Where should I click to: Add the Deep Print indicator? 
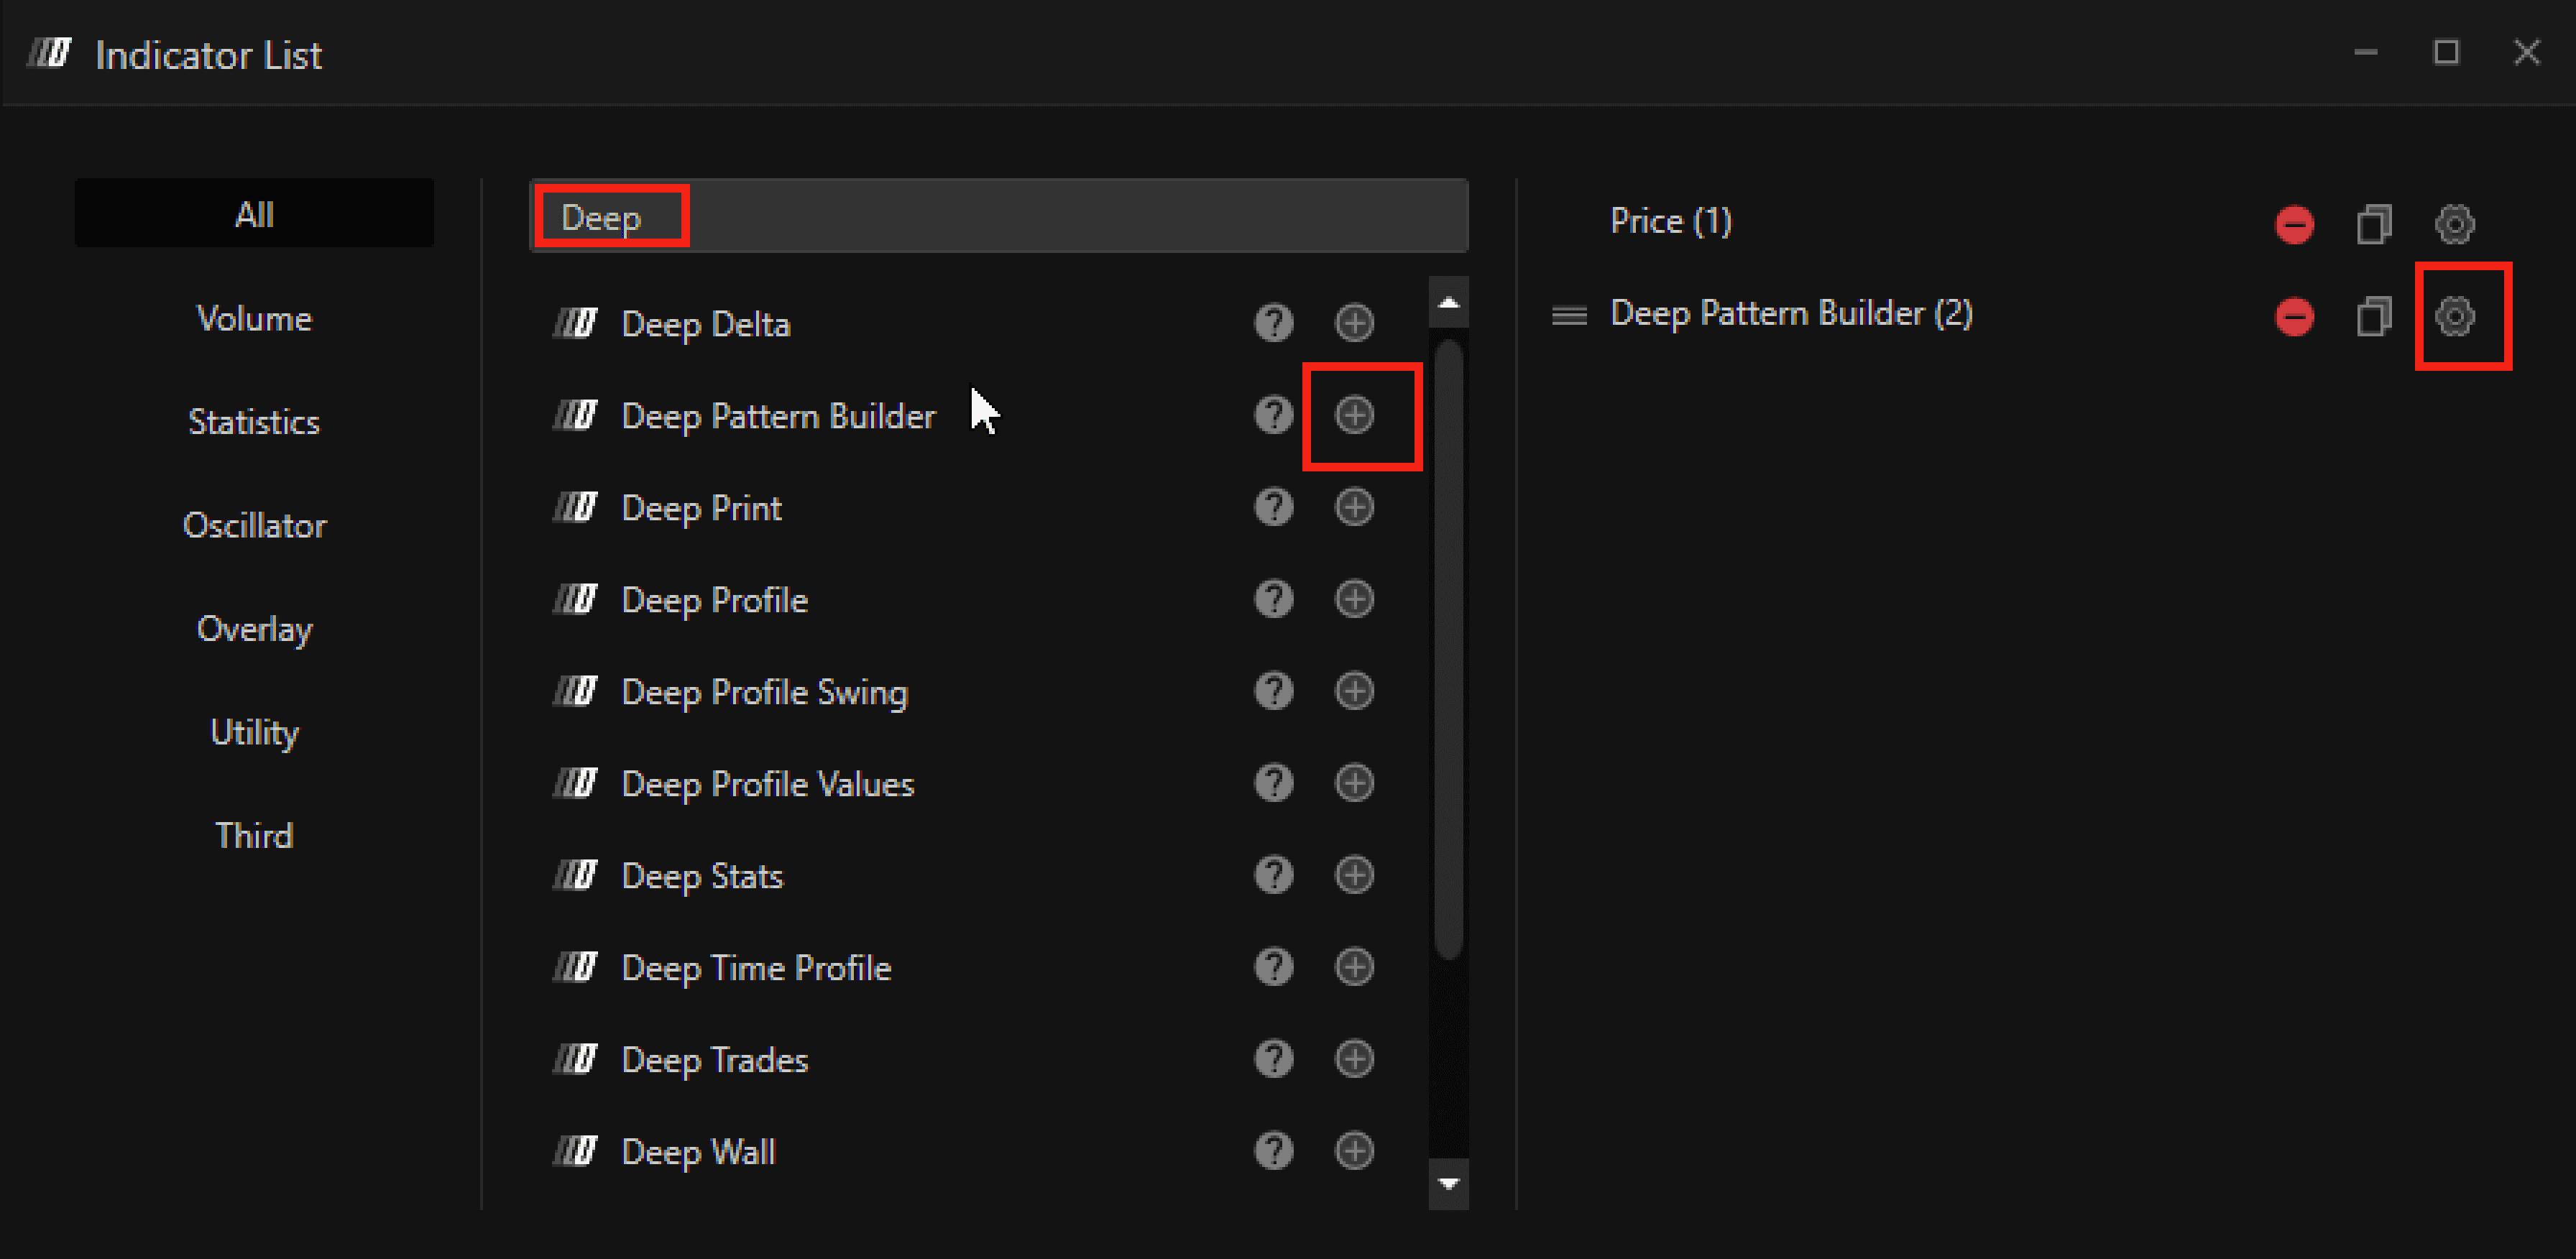click(x=1354, y=507)
